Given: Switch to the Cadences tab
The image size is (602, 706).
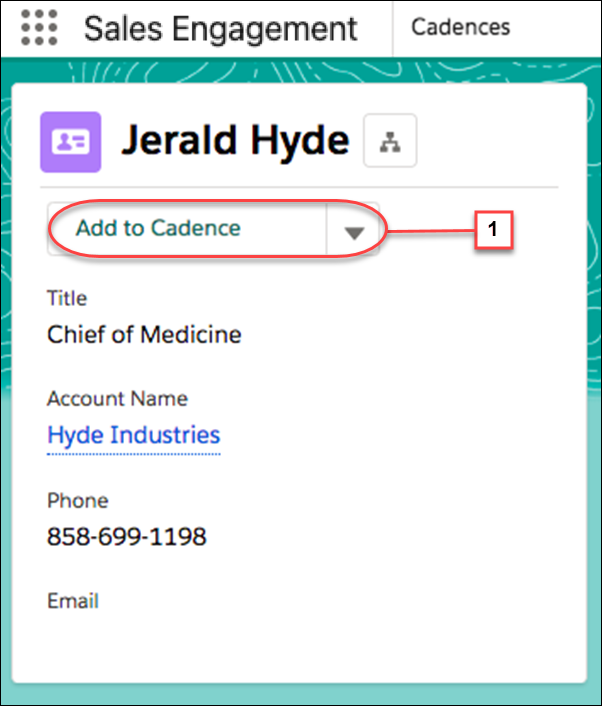Looking at the screenshot, I should 461,27.
